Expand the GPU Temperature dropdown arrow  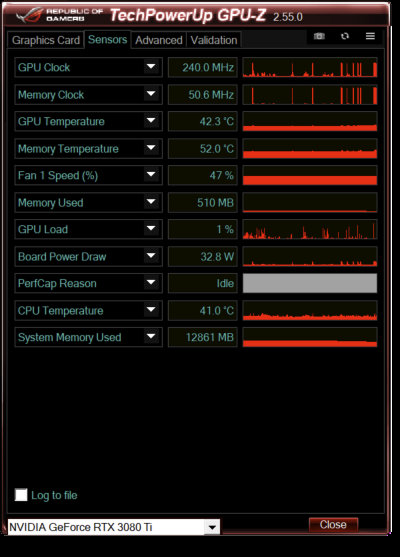(x=151, y=121)
